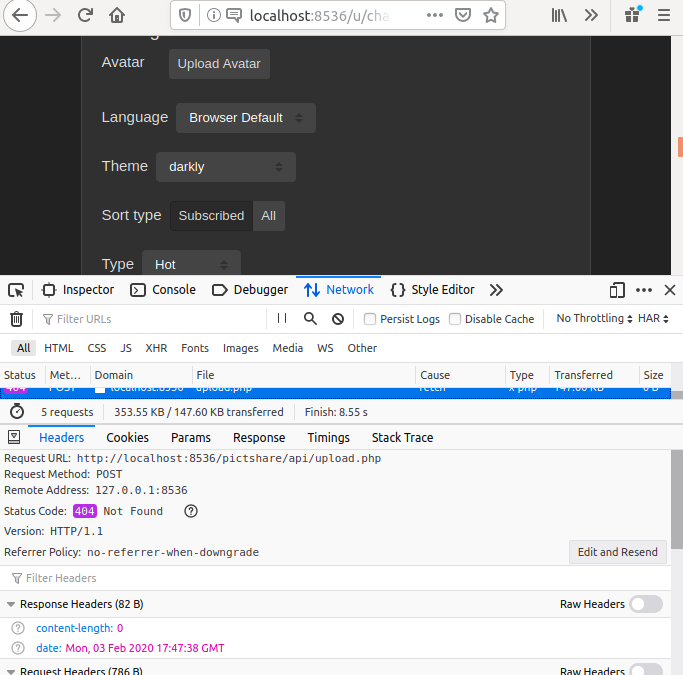Toggle the network details pane icon

click(14, 437)
